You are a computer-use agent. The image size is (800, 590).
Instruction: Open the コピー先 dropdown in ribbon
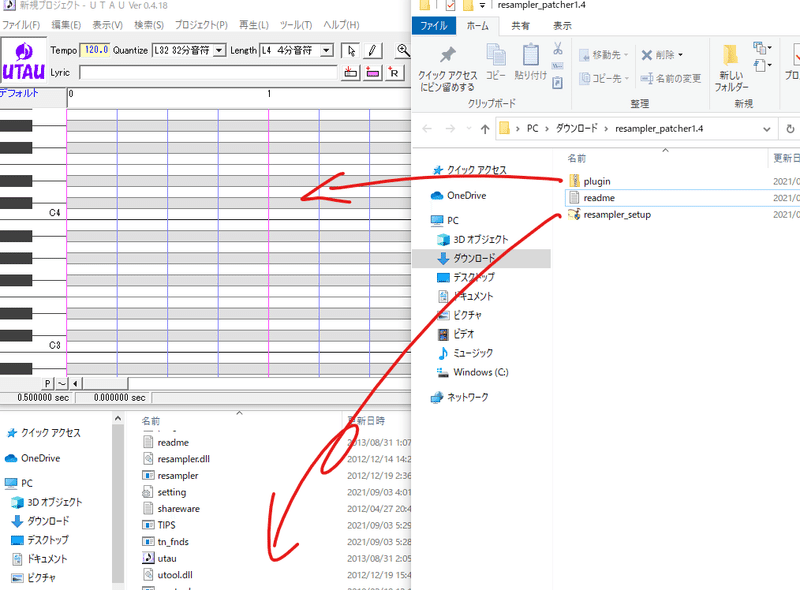604,78
